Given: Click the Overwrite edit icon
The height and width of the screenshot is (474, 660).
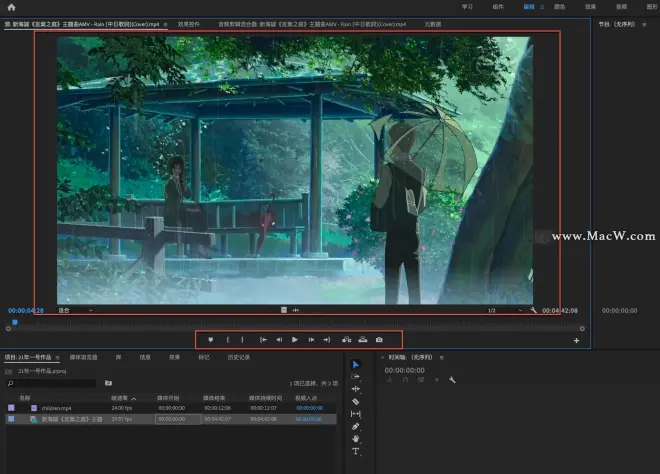Looking at the screenshot, I should (362, 340).
